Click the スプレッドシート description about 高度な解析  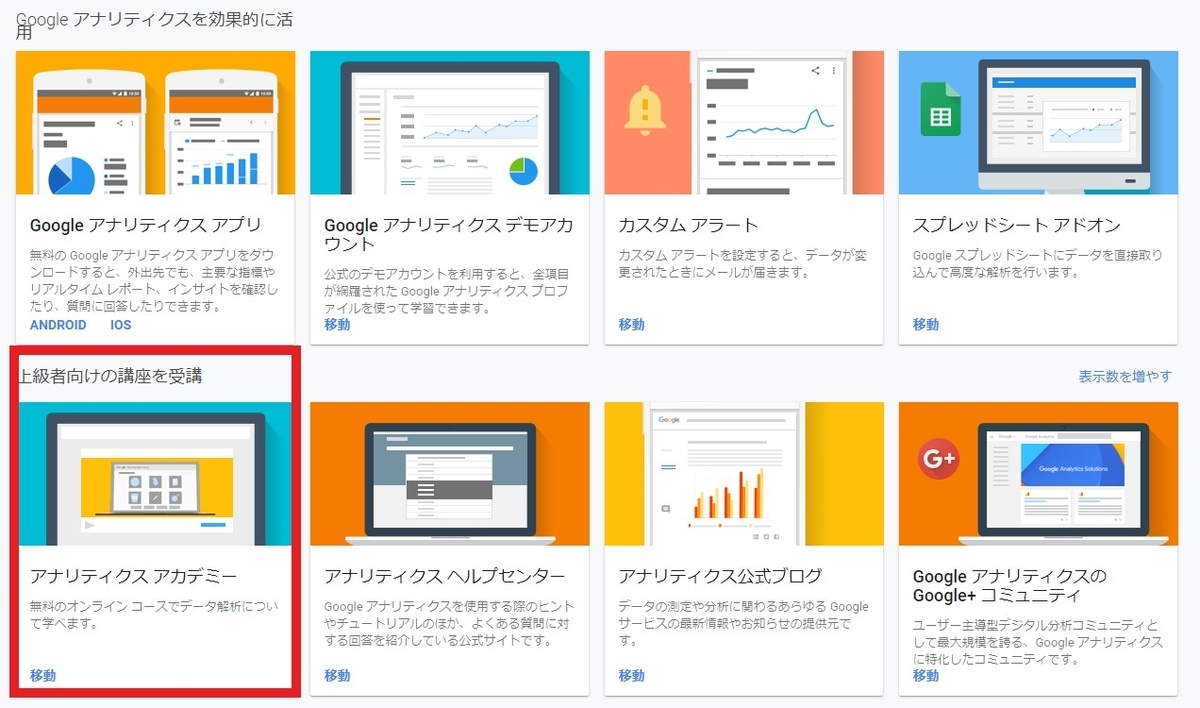(x=1038, y=264)
